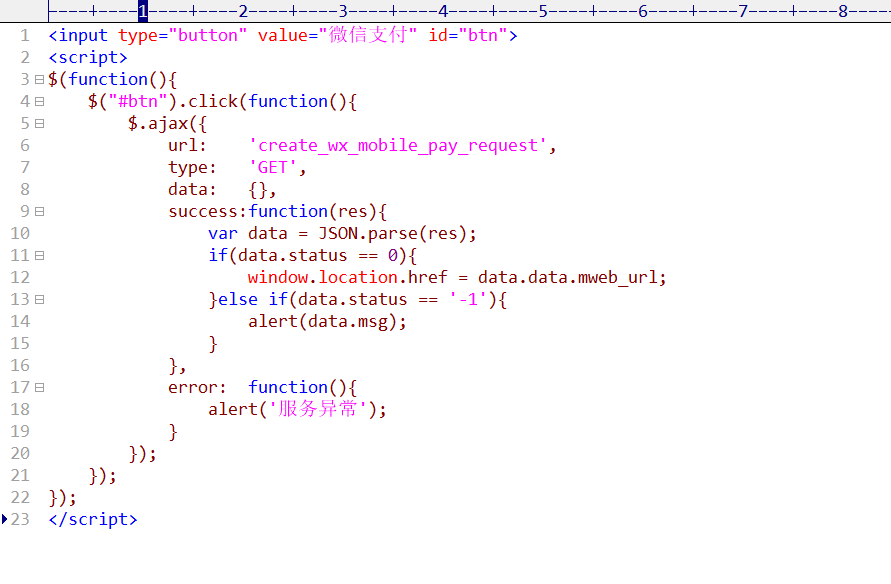The image size is (891, 584).
Task: Click gutter line number 14
Action: click(x=20, y=322)
